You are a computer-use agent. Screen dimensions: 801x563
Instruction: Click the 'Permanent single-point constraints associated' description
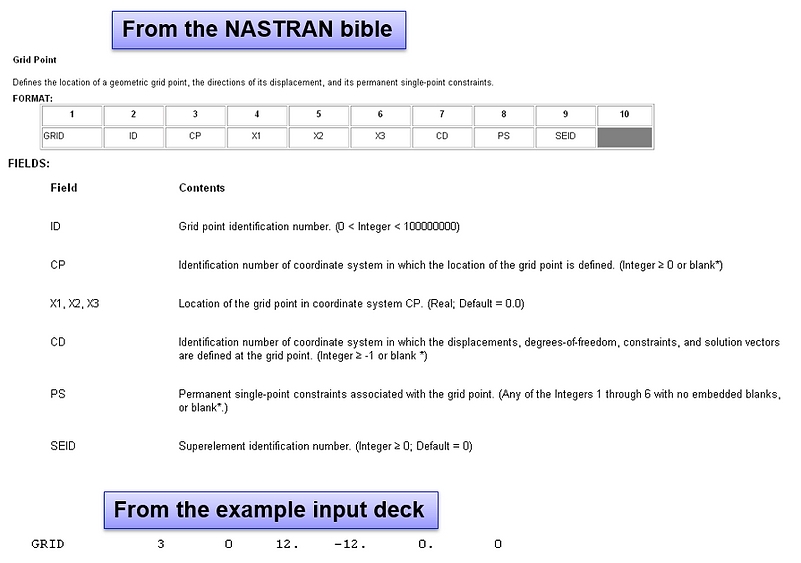pos(480,401)
